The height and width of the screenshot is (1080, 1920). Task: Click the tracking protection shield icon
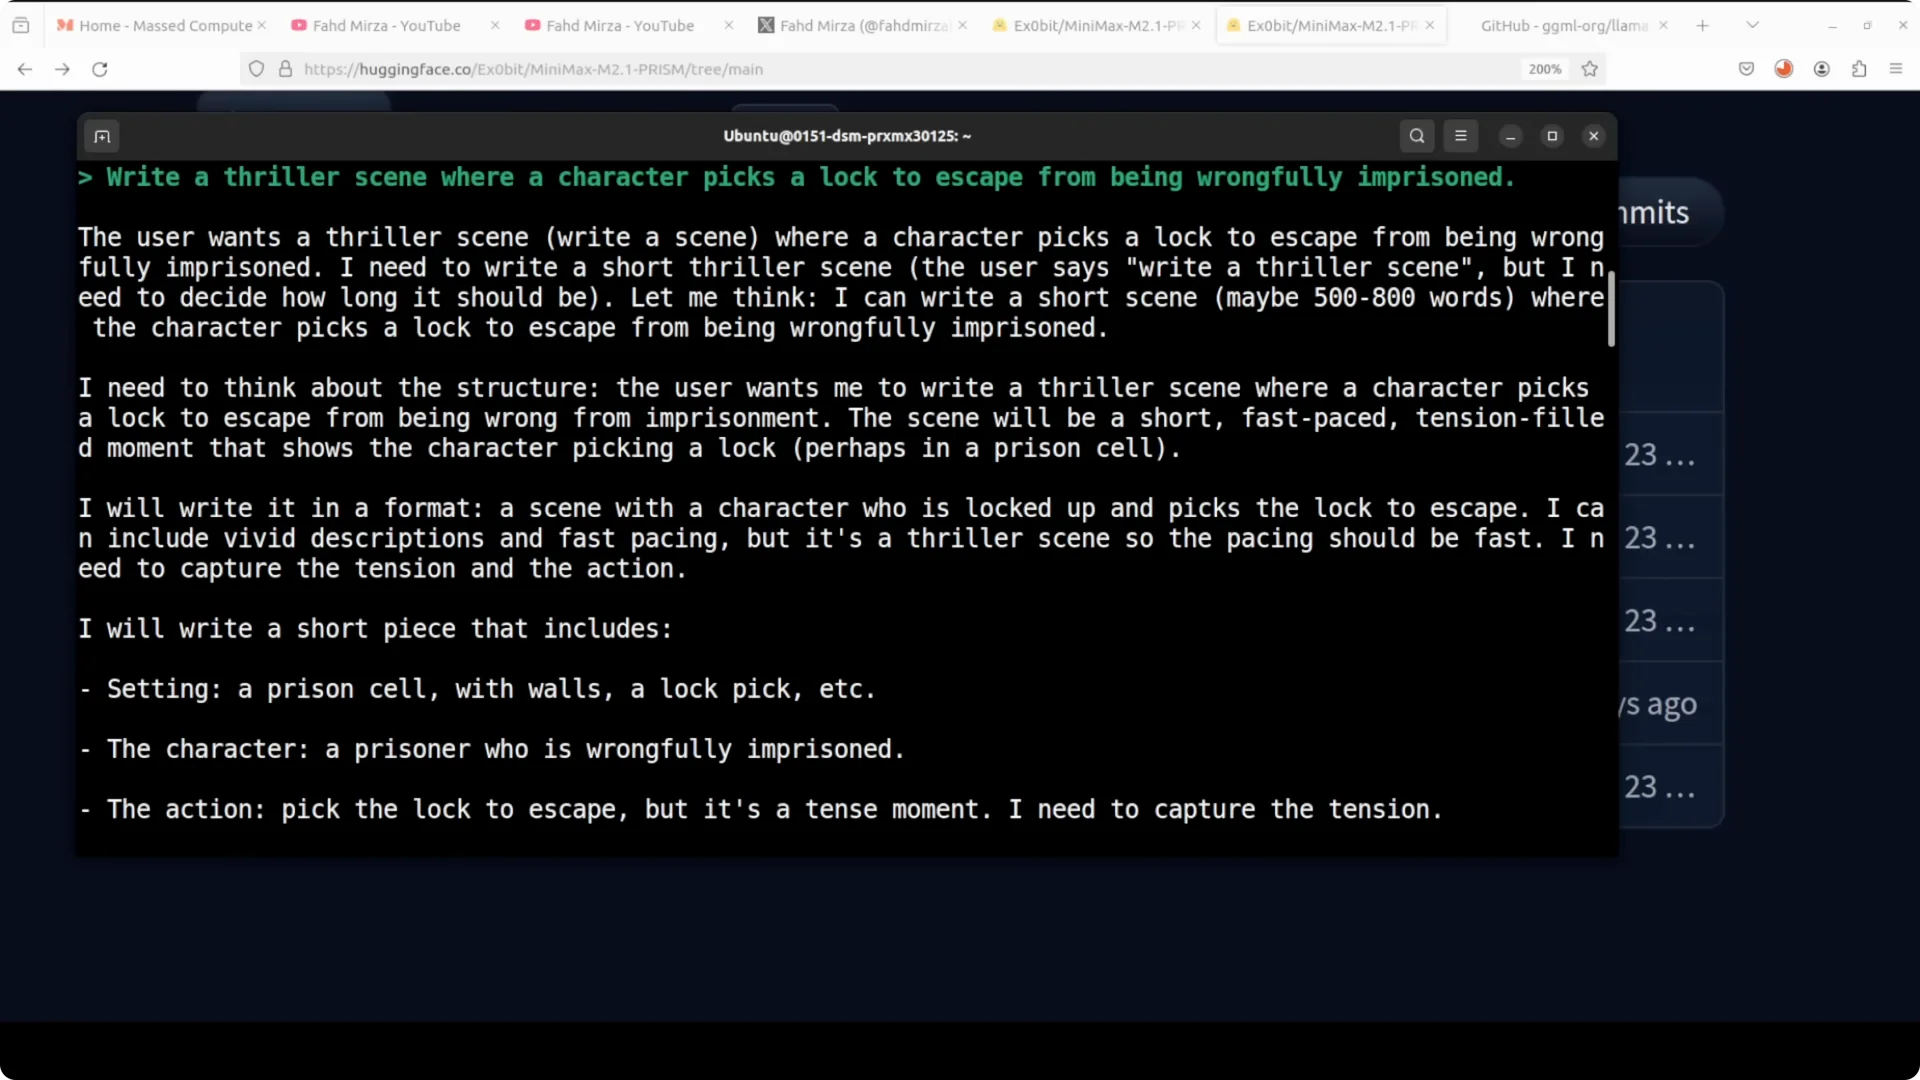coord(257,69)
